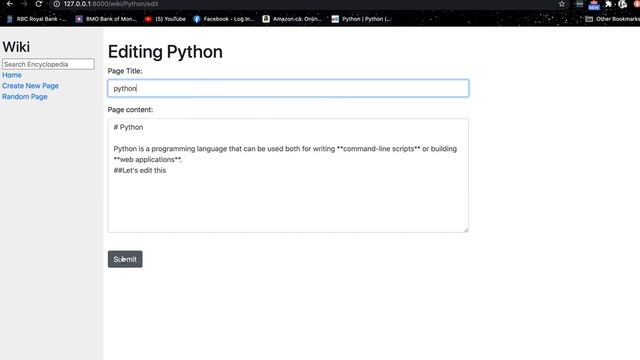This screenshot has width=640, height=360.
Task: Submit the edited page
Action: point(125,259)
